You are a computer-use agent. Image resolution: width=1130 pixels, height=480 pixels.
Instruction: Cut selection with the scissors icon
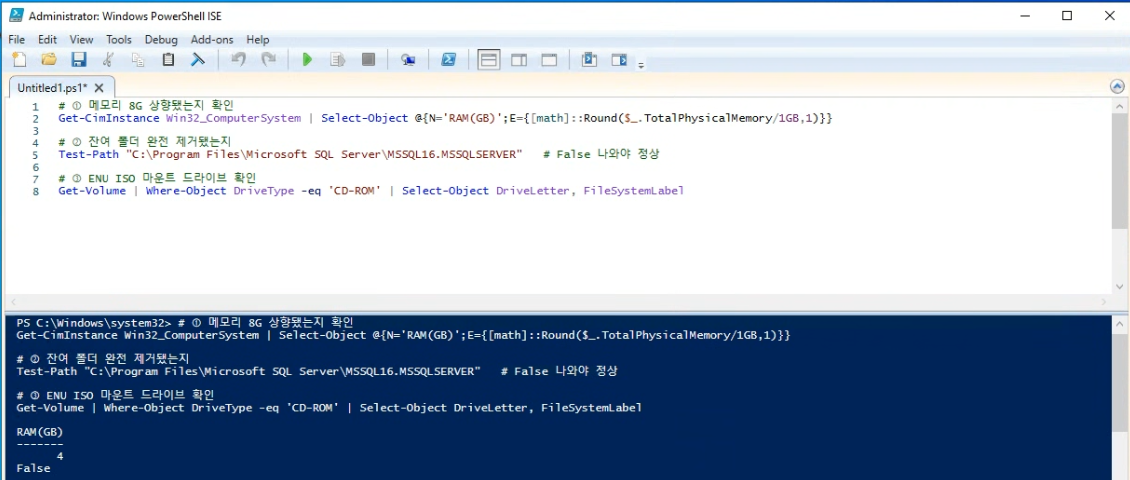click(x=109, y=60)
